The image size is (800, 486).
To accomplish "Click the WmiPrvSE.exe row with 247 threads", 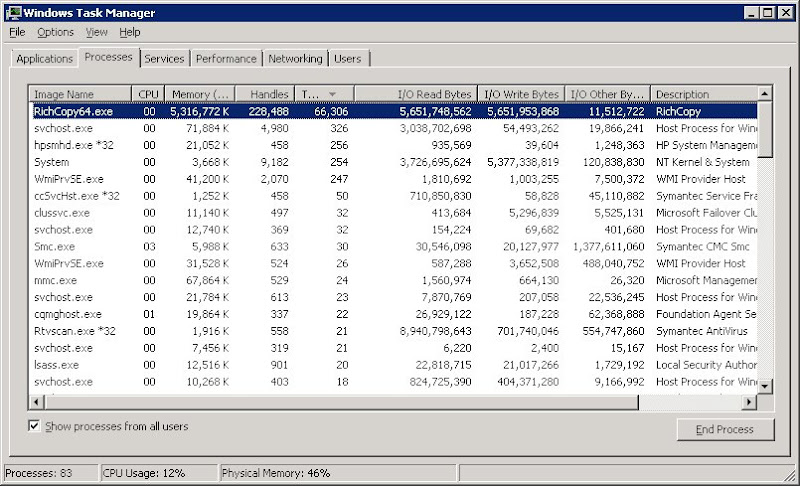I will pos(394,179).
